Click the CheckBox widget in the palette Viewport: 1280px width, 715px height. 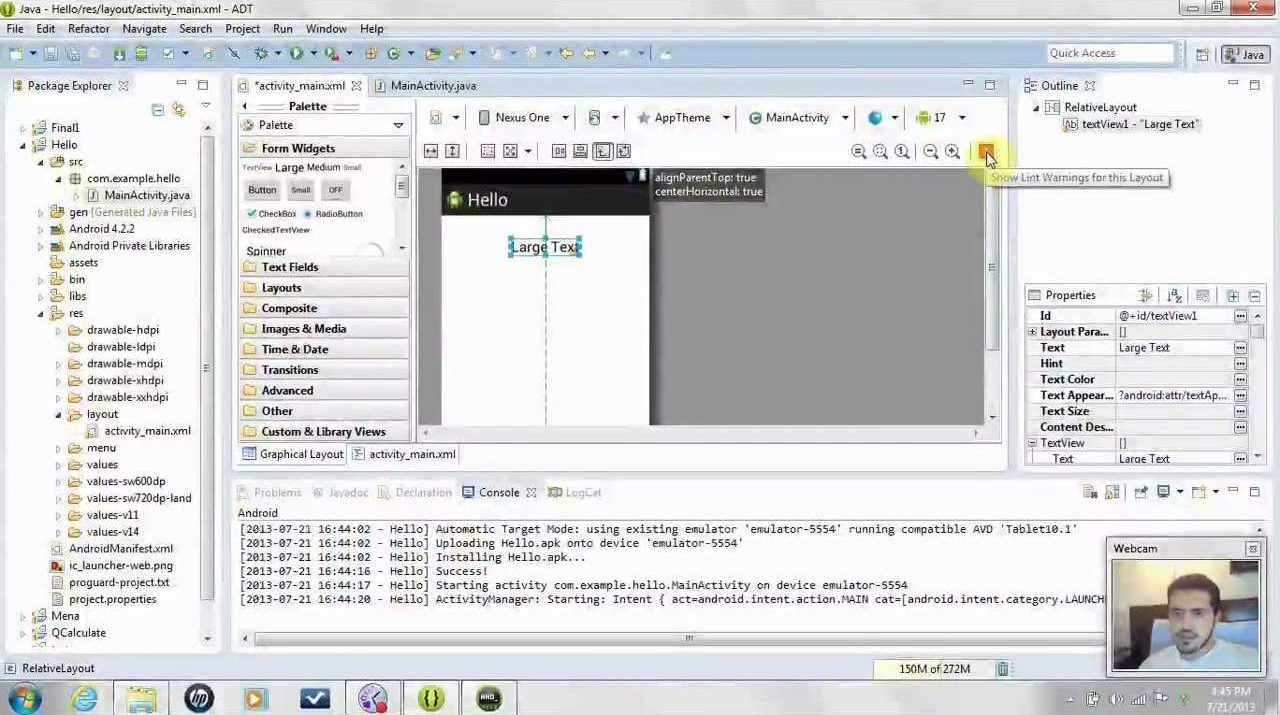pyautogui.click(x=271, y=213)
